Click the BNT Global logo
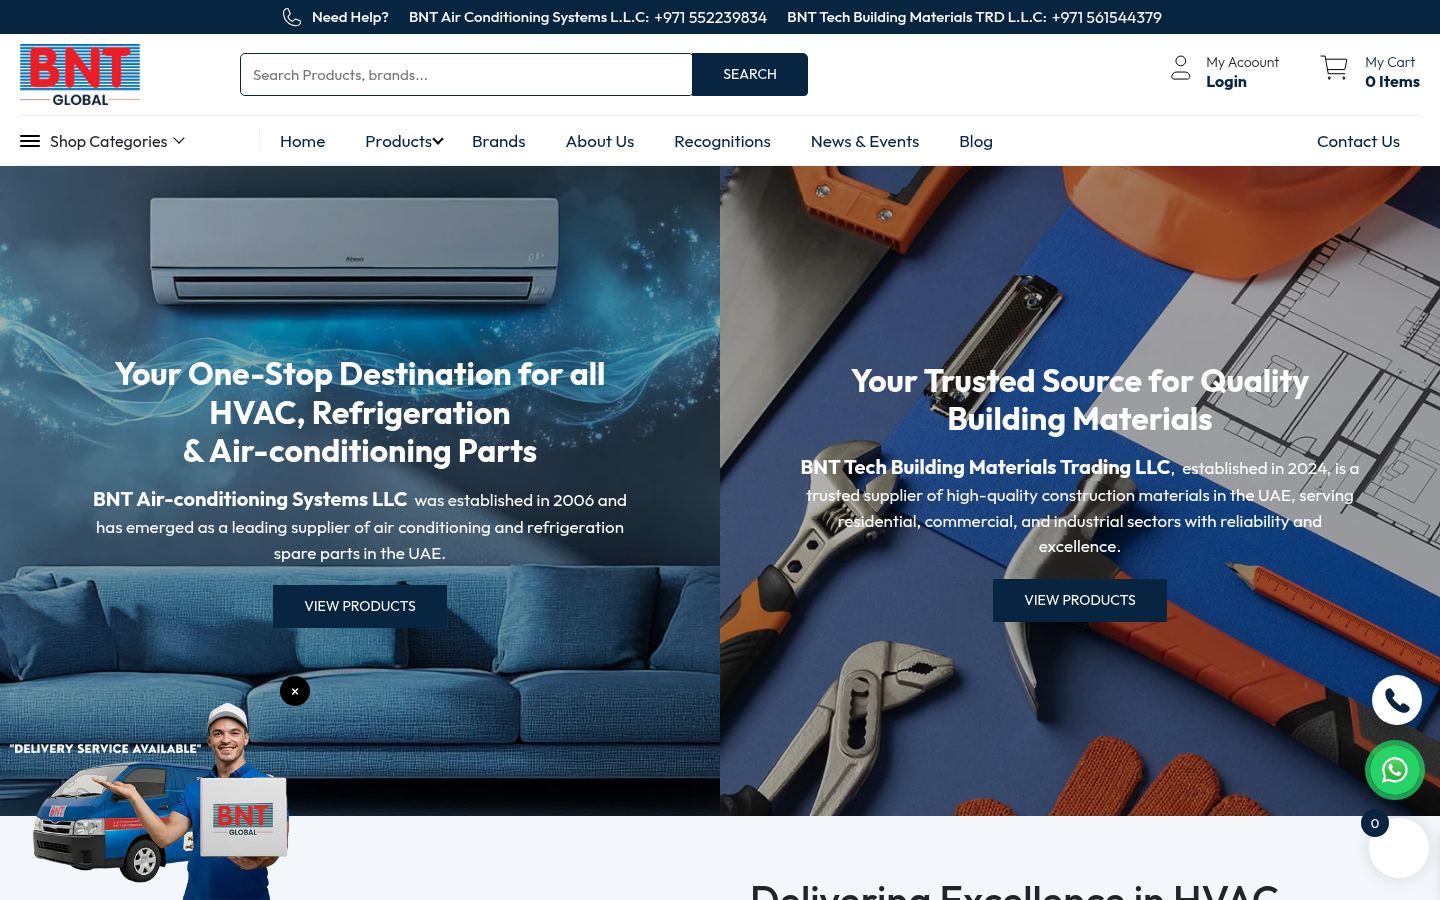The image size is (1440, 900). click(80, 74)
